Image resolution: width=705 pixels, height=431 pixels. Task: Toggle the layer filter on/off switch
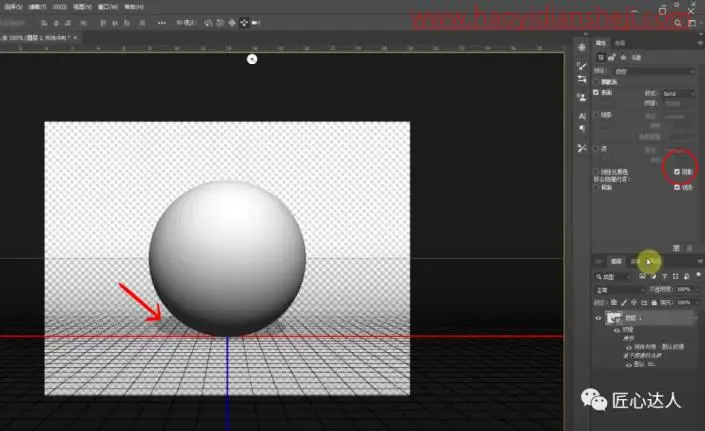pos(698,275)
